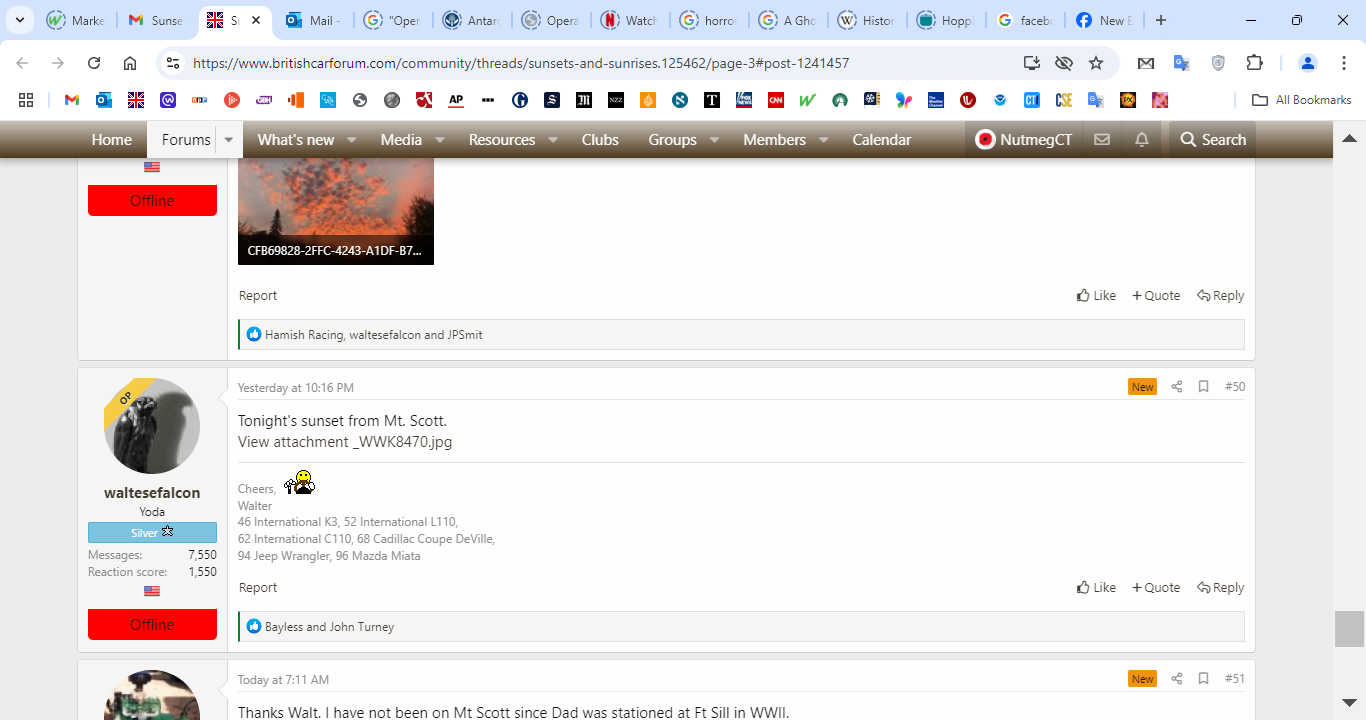Click the Google Translate extension icon
This screenshot has width=1366, height=720.
pos(1181,63)
